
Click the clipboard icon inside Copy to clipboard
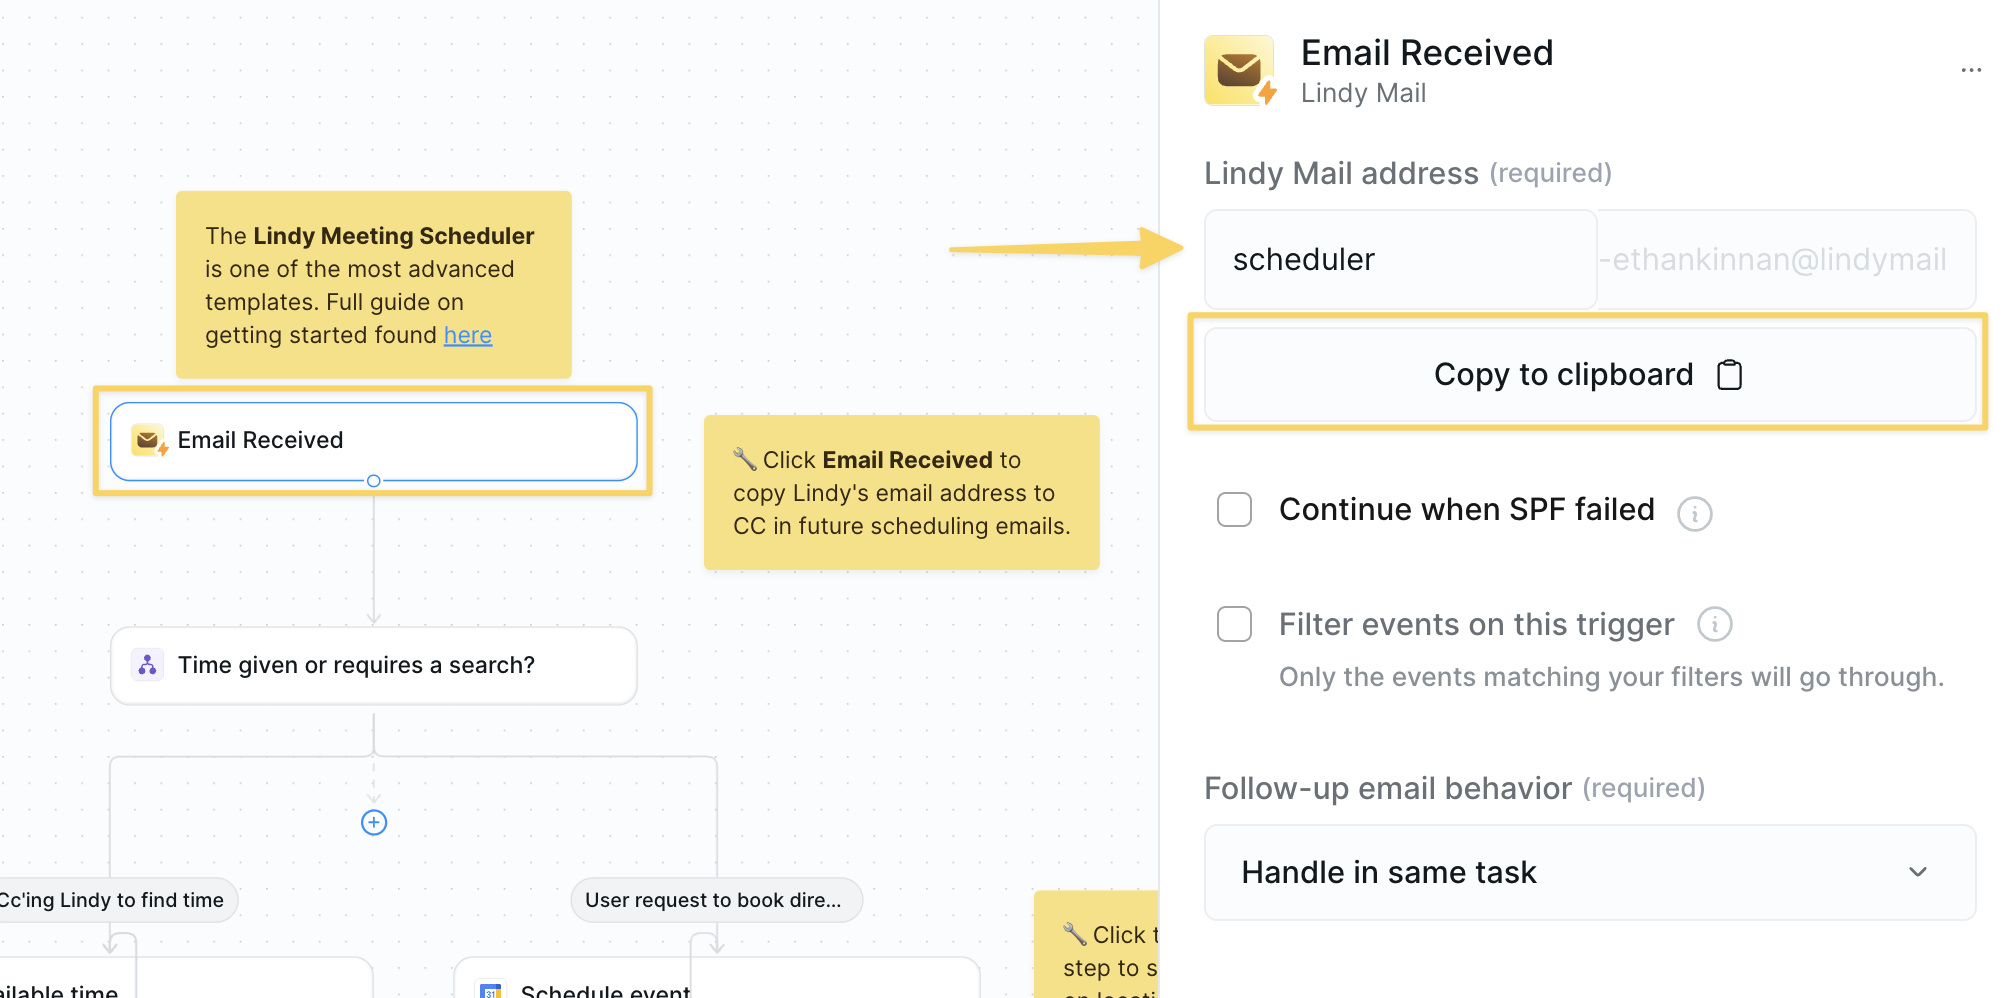pos(1730,374)
